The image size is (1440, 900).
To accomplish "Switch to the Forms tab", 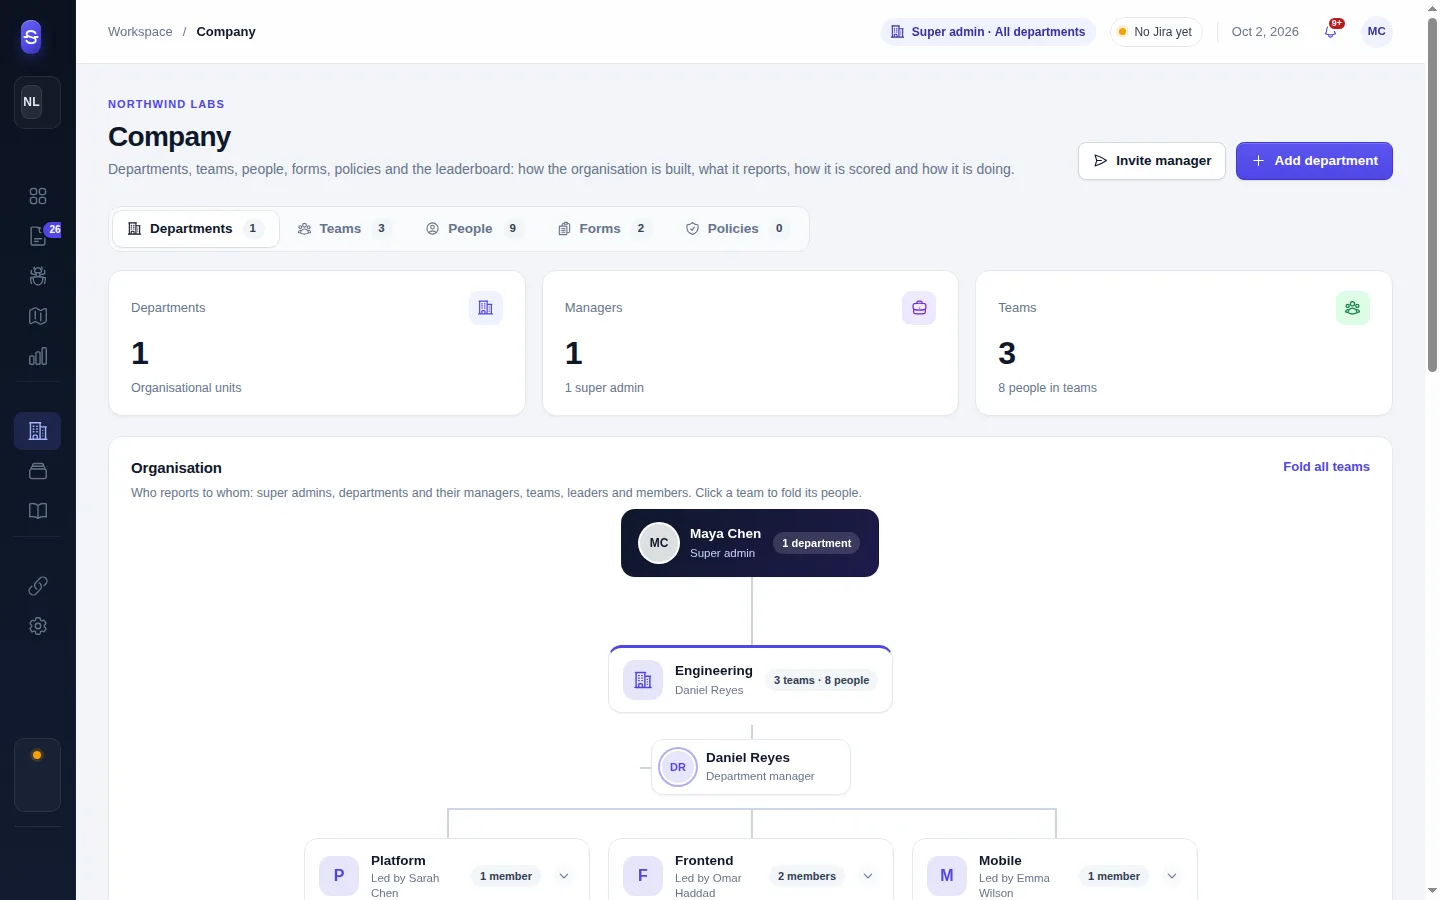I will [604, 229].
